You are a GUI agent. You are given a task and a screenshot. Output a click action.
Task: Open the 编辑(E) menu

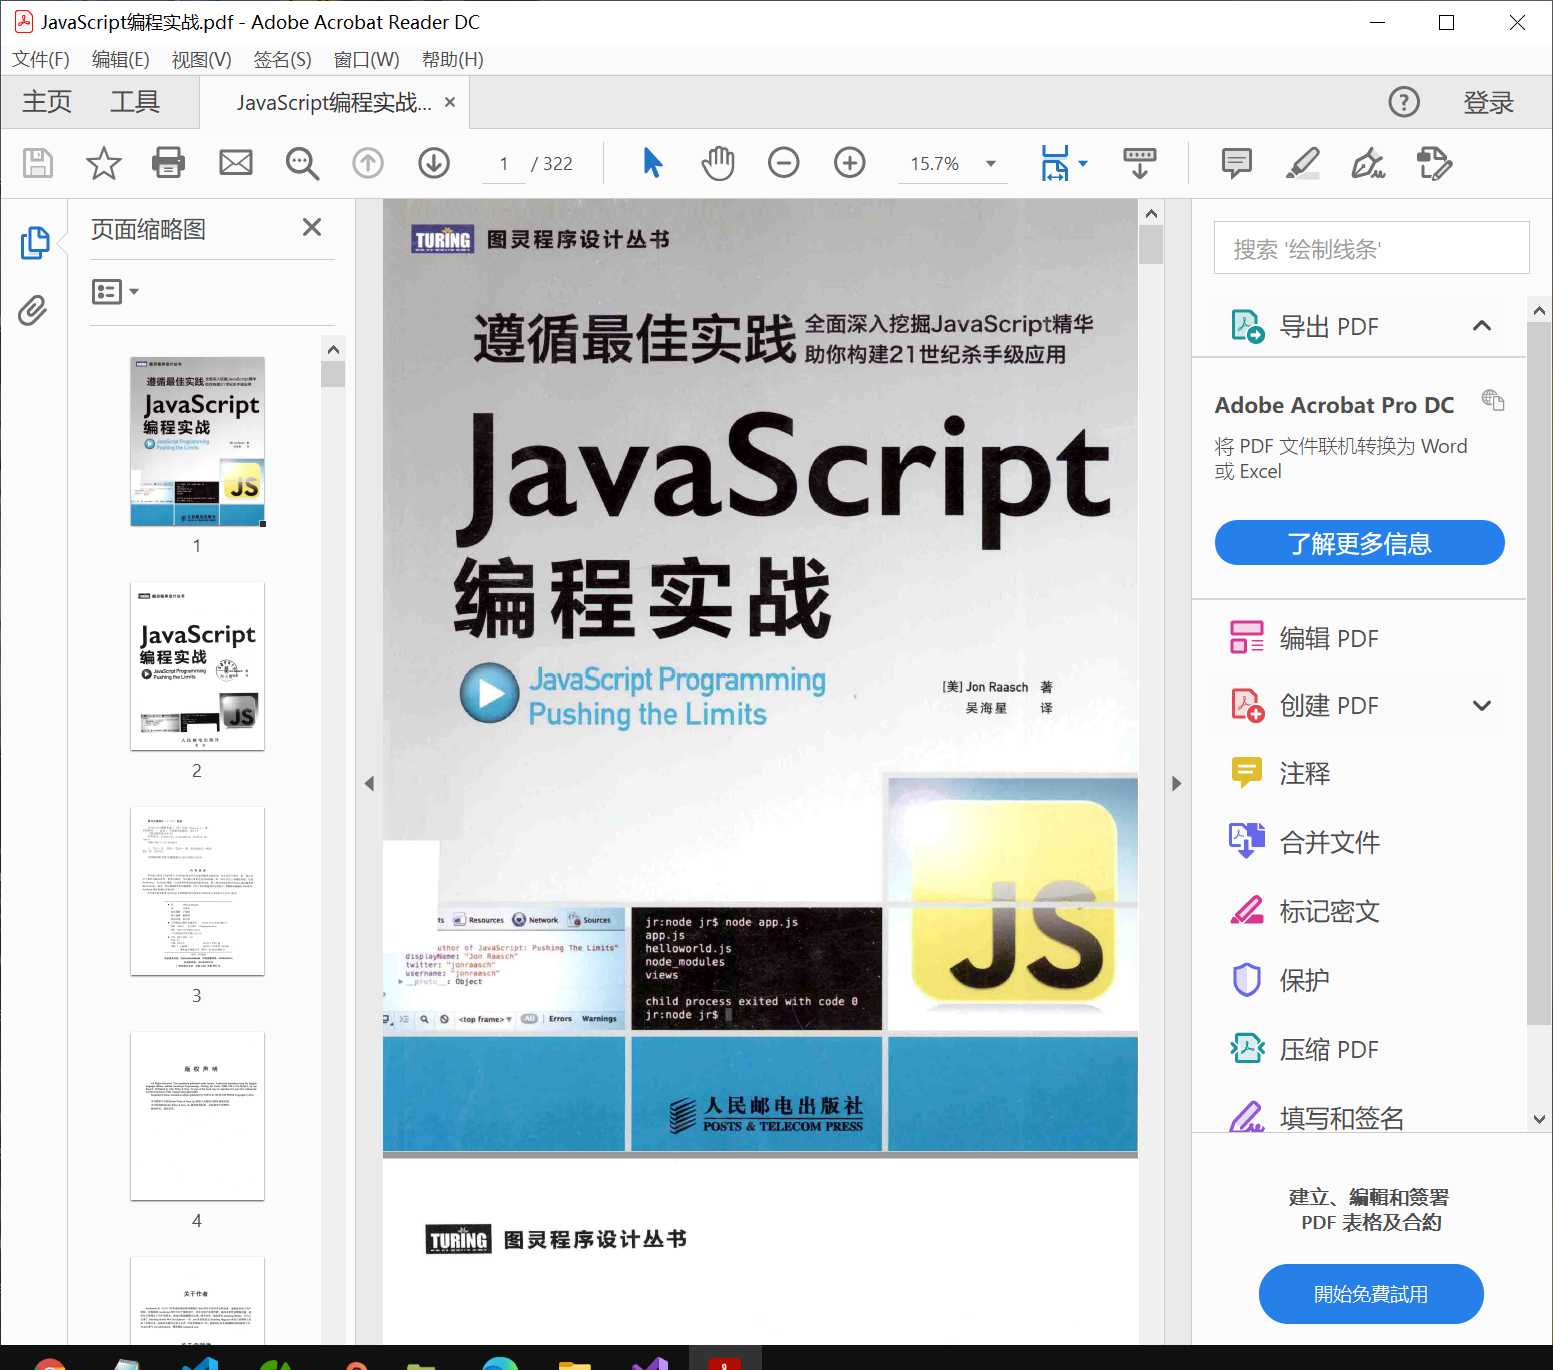click(120, 60)
